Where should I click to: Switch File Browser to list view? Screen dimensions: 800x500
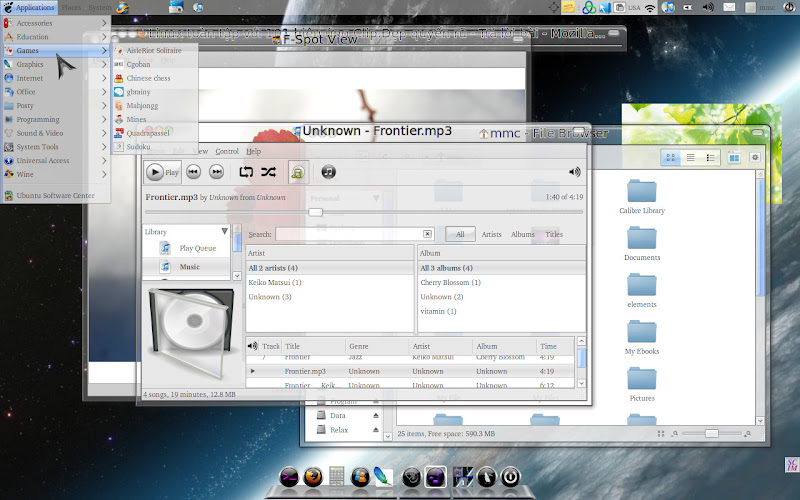point(690,158)
